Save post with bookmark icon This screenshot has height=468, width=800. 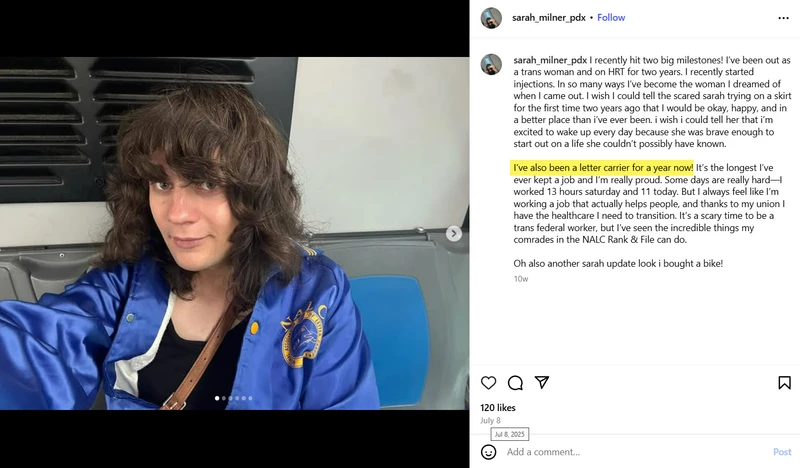(x=785, y=382)
